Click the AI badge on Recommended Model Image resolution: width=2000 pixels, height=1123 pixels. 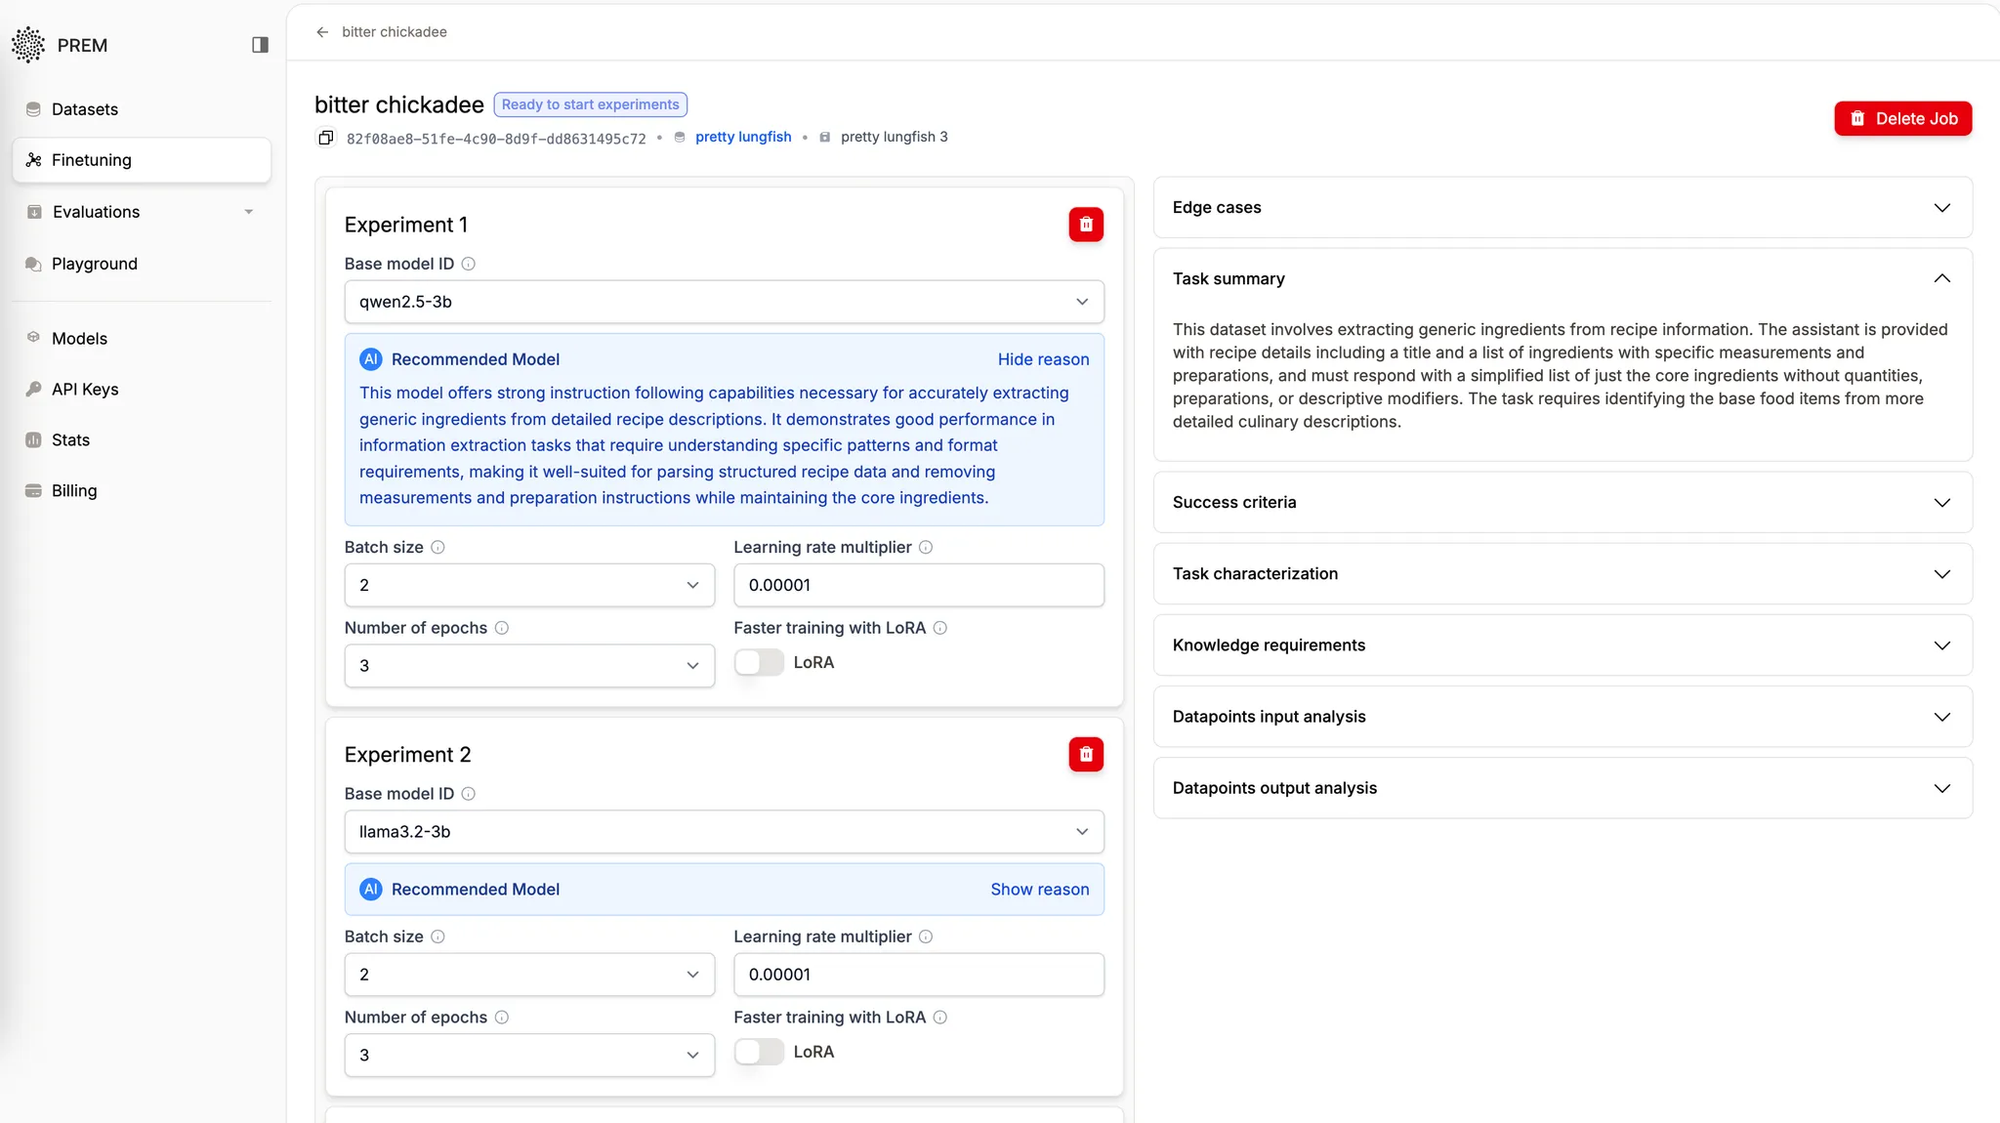[371, 358]
